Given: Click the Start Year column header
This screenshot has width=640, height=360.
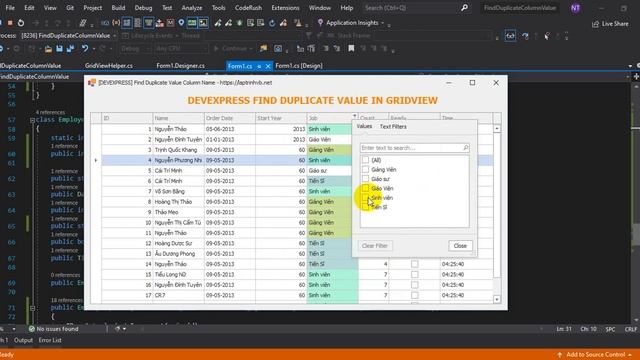Looking at the screenshot, I should point(281,118).
